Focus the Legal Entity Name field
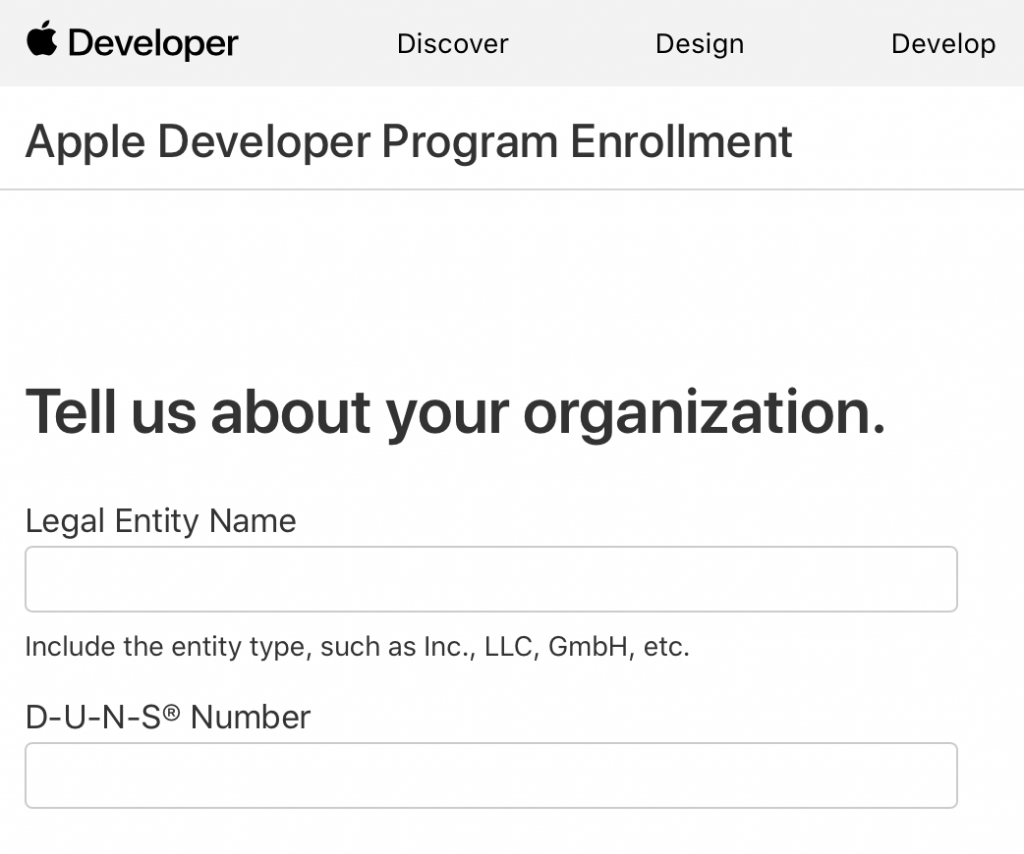The height and width of the screenshot is (854, 1024). point(491,579)
